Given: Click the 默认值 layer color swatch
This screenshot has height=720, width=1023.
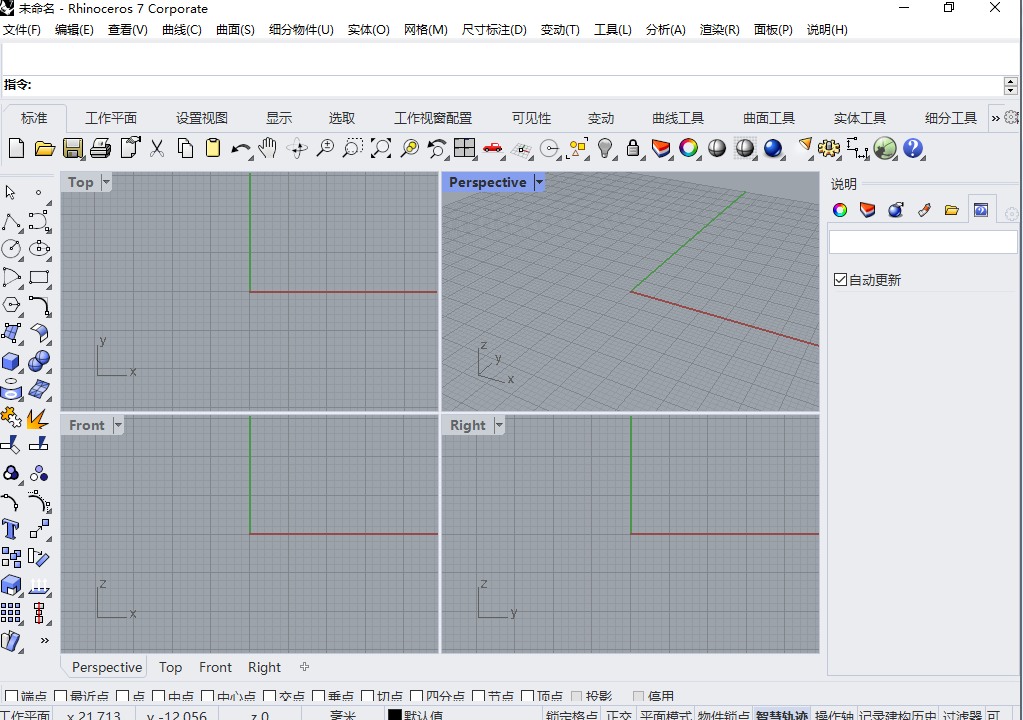Looking at the screenshot, I should tap(395, 715).
